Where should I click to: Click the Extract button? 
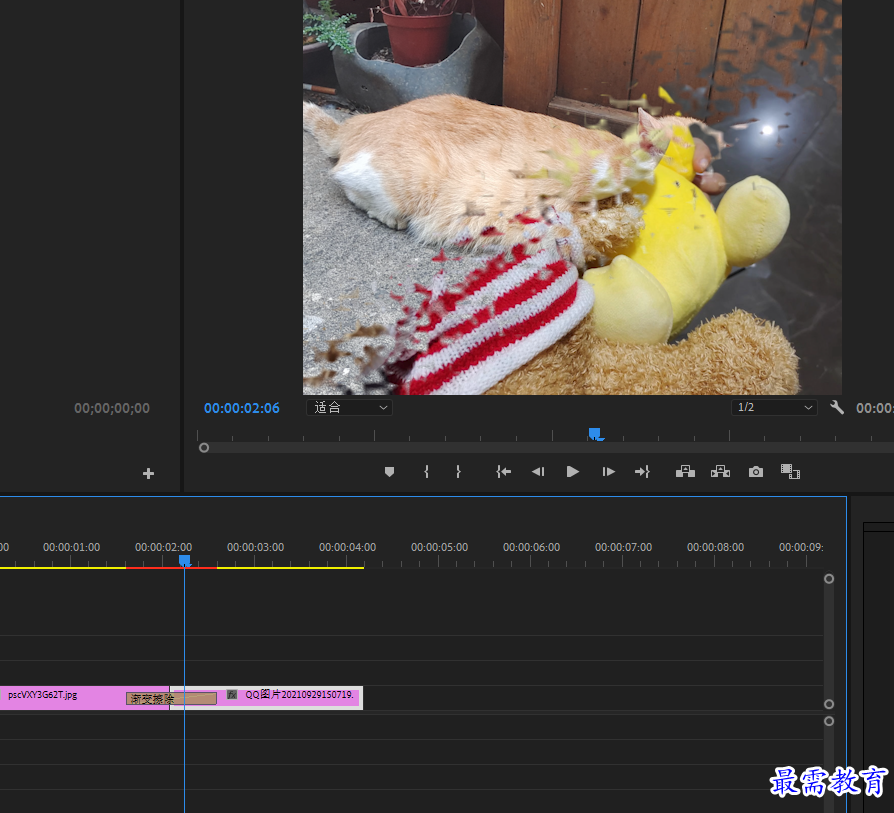coord(721,471)
